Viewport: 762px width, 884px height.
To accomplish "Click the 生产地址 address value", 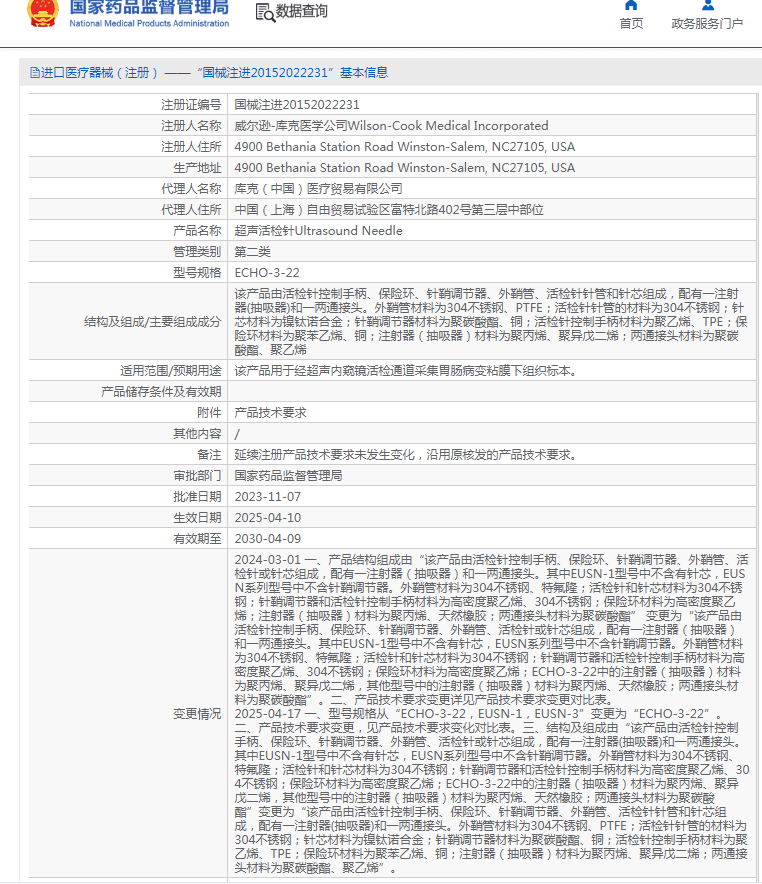I will 405,167.
